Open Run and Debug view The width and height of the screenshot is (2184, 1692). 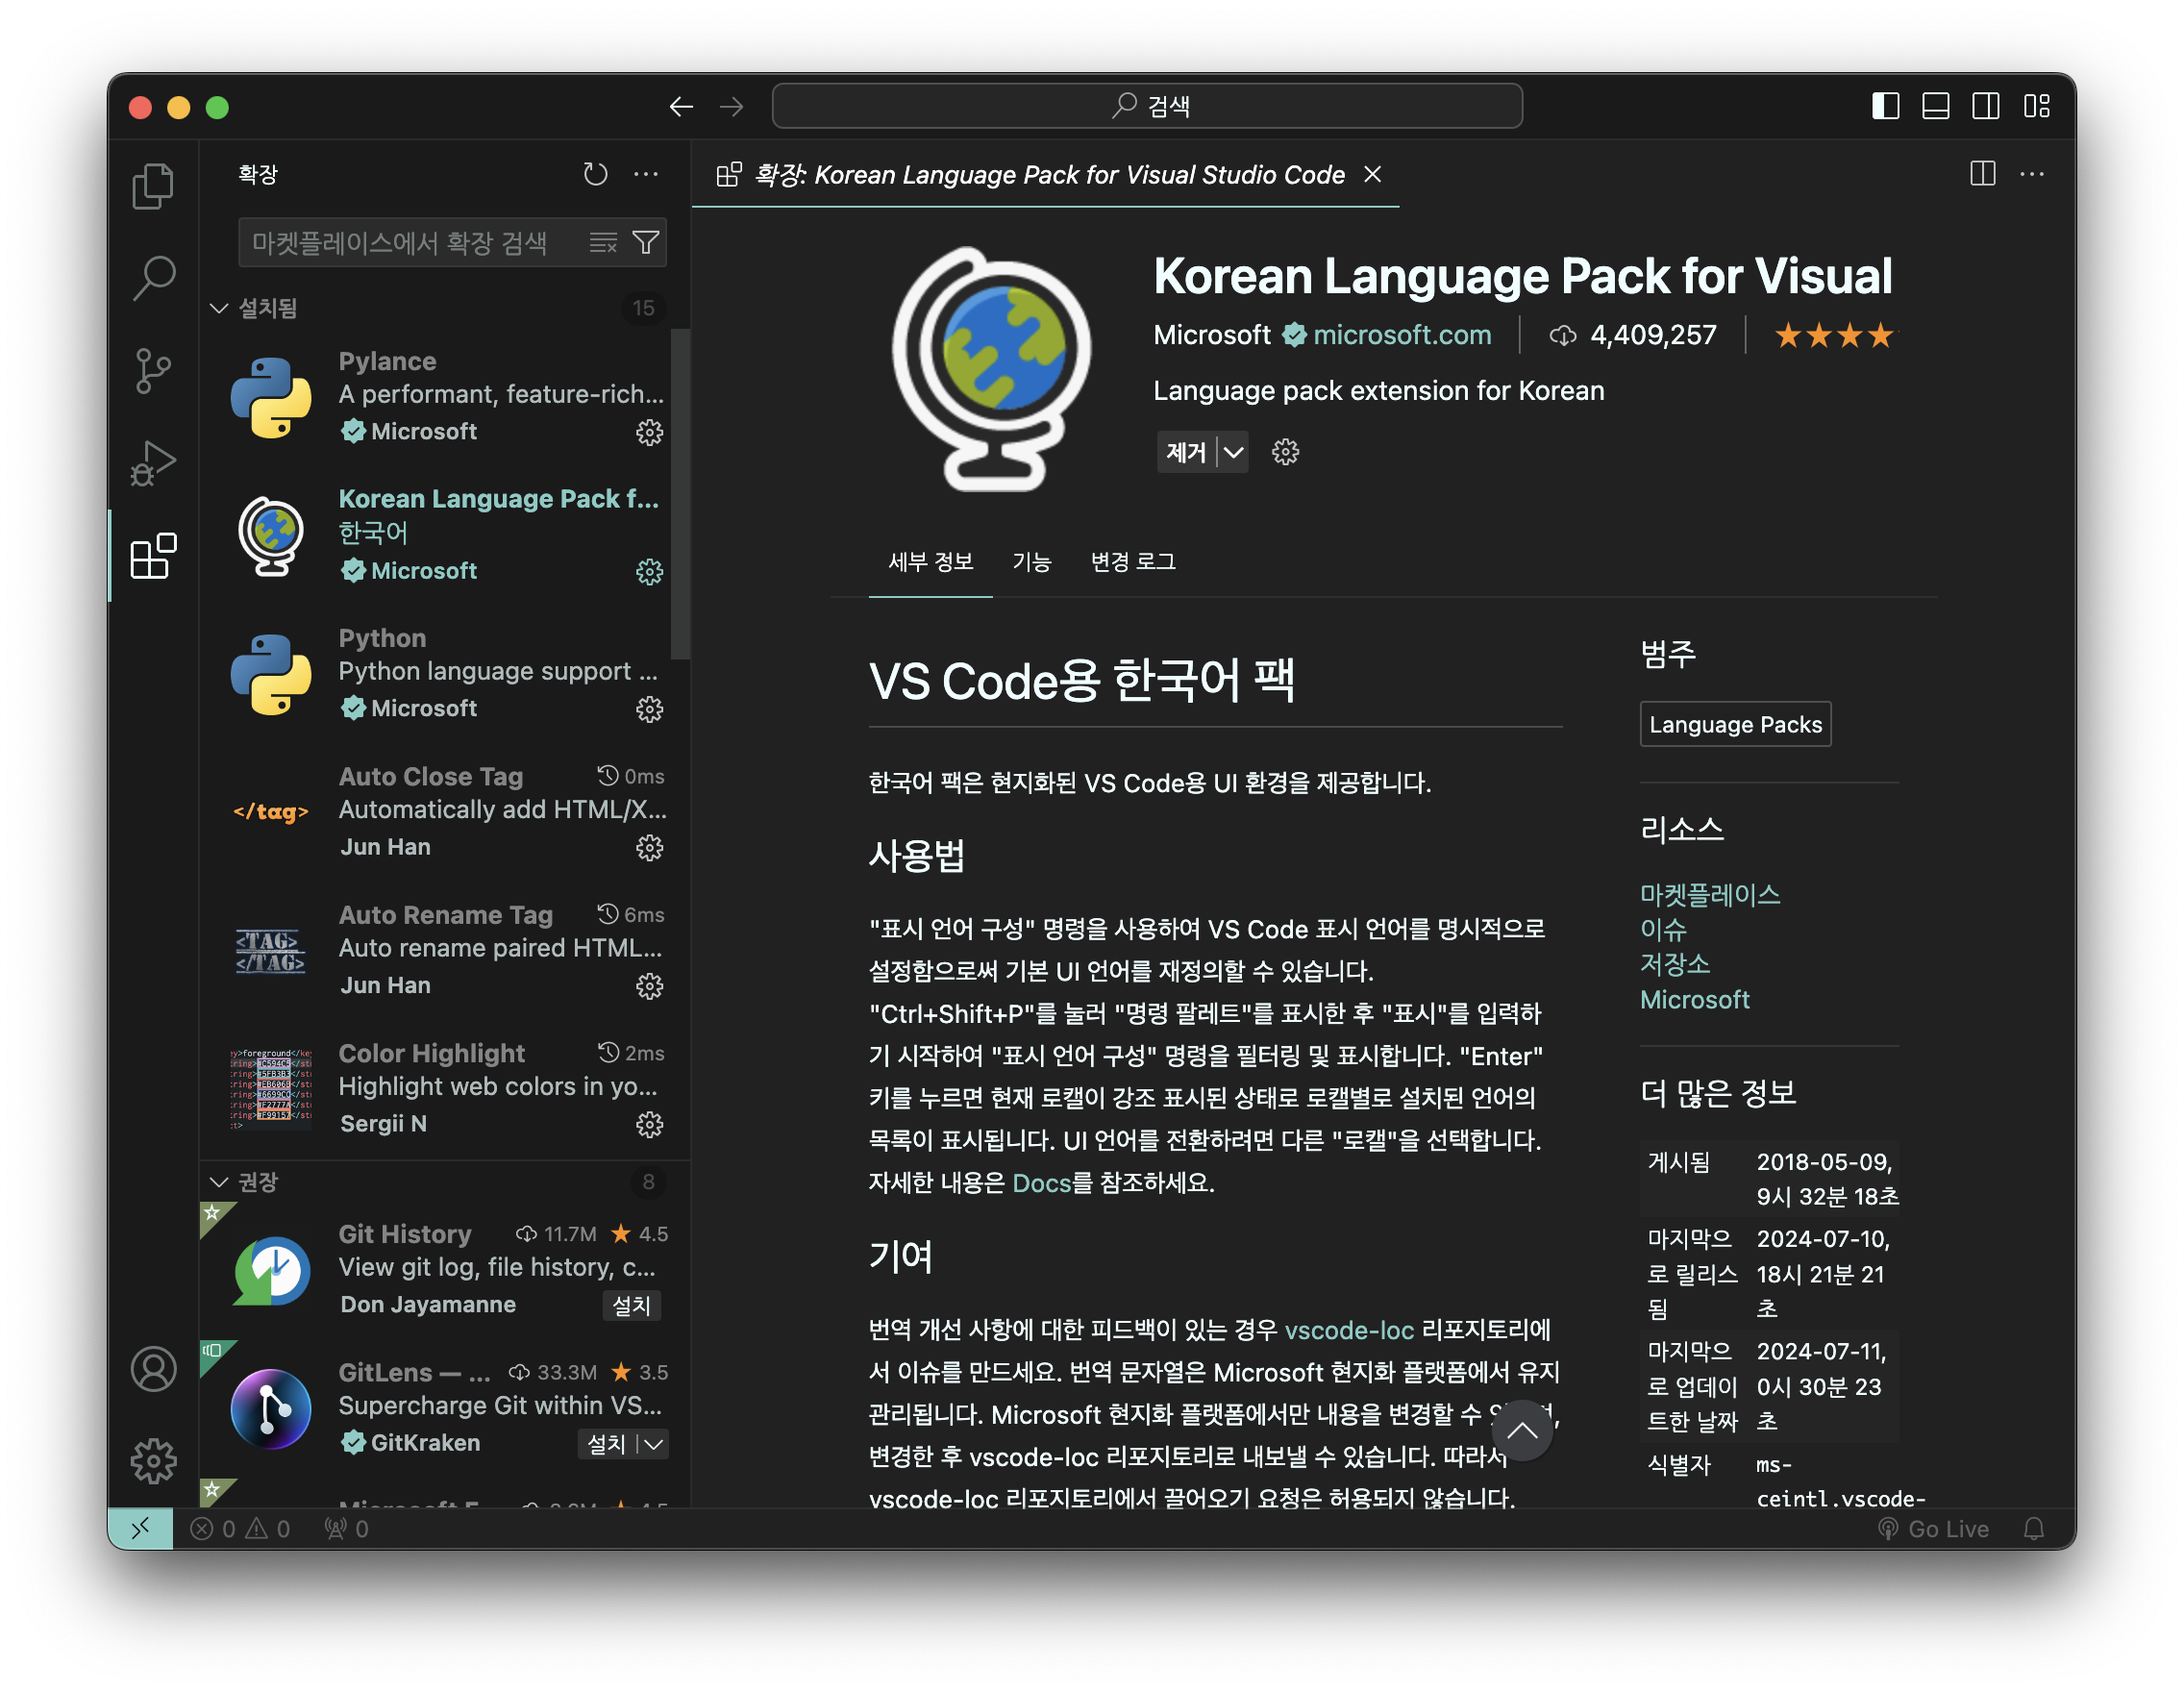(x=152, y=463)
